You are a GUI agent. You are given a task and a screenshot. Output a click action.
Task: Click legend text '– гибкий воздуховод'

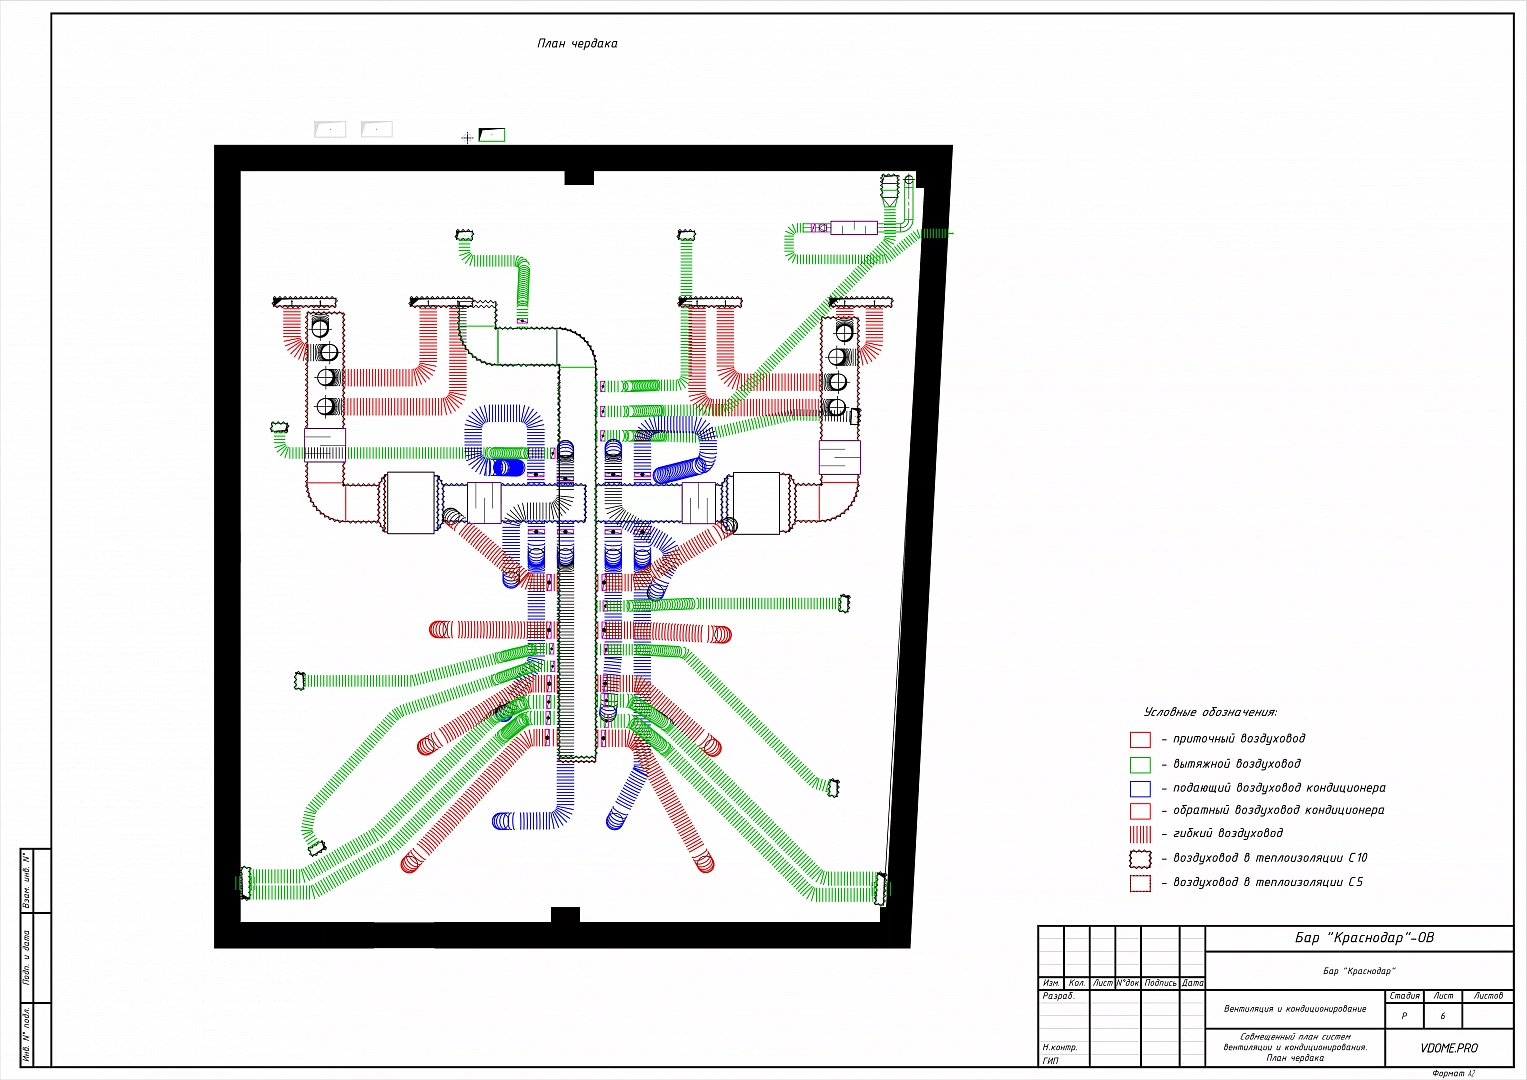(x=1222, y=833)
